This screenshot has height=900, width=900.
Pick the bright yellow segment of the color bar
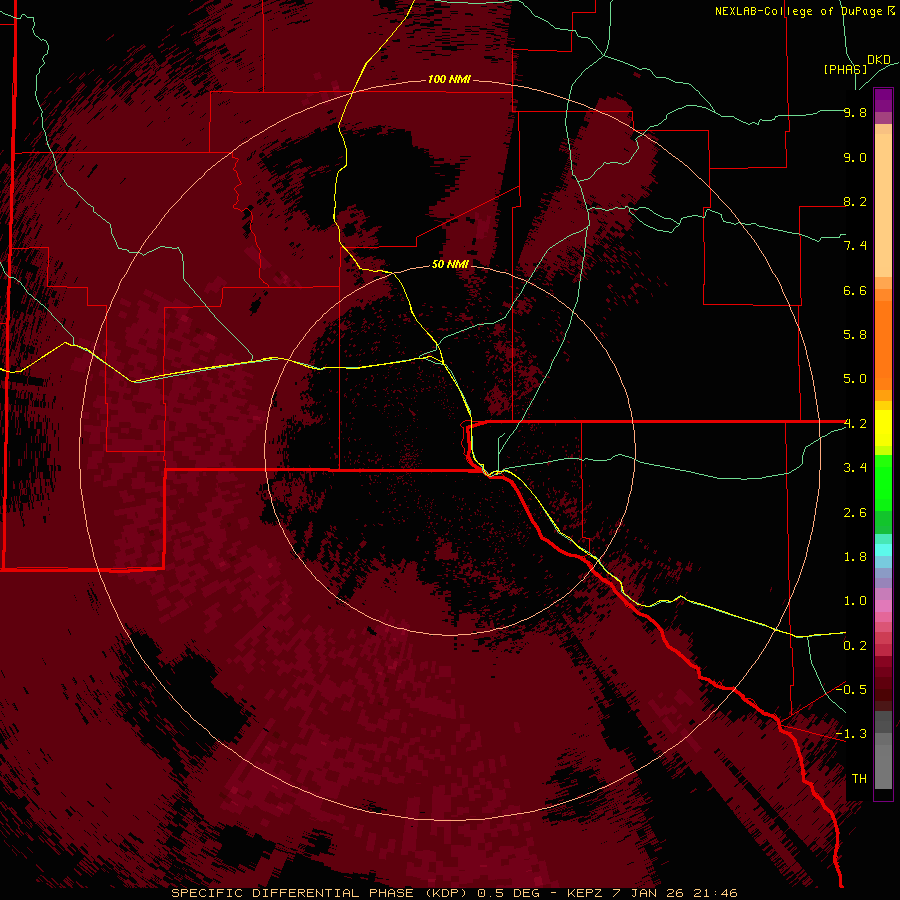coord(883,428)
